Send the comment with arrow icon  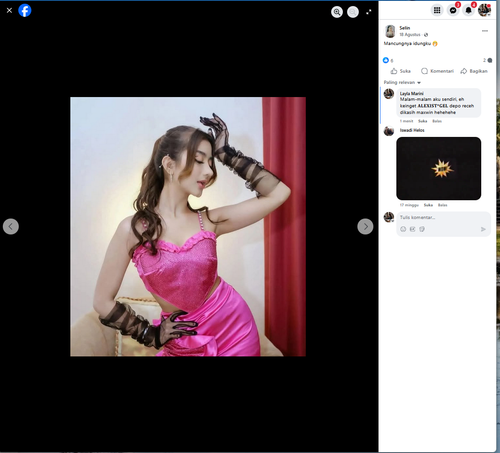click(x=483, y=229)
